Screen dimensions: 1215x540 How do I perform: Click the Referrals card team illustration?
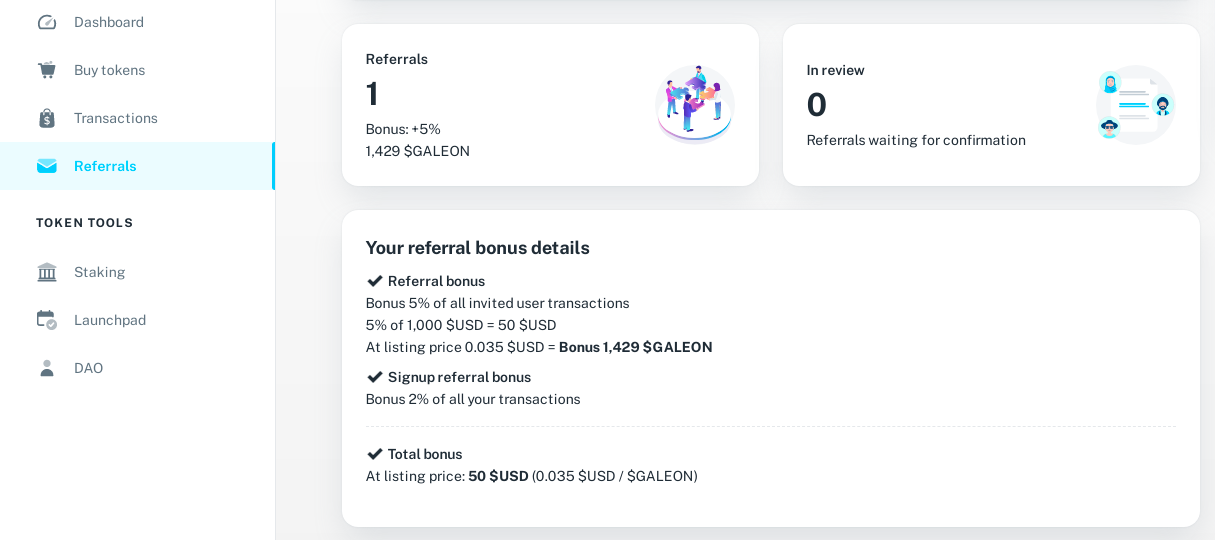[x=694, y=104]
